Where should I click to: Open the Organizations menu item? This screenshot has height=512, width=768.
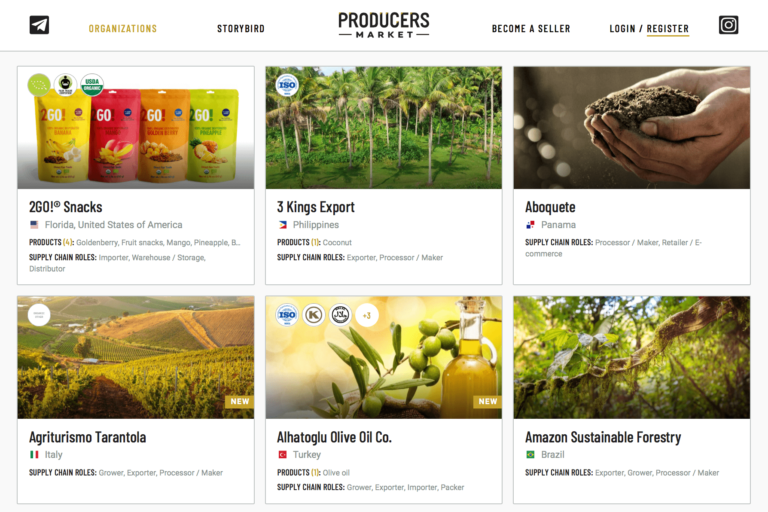(123, 28)
